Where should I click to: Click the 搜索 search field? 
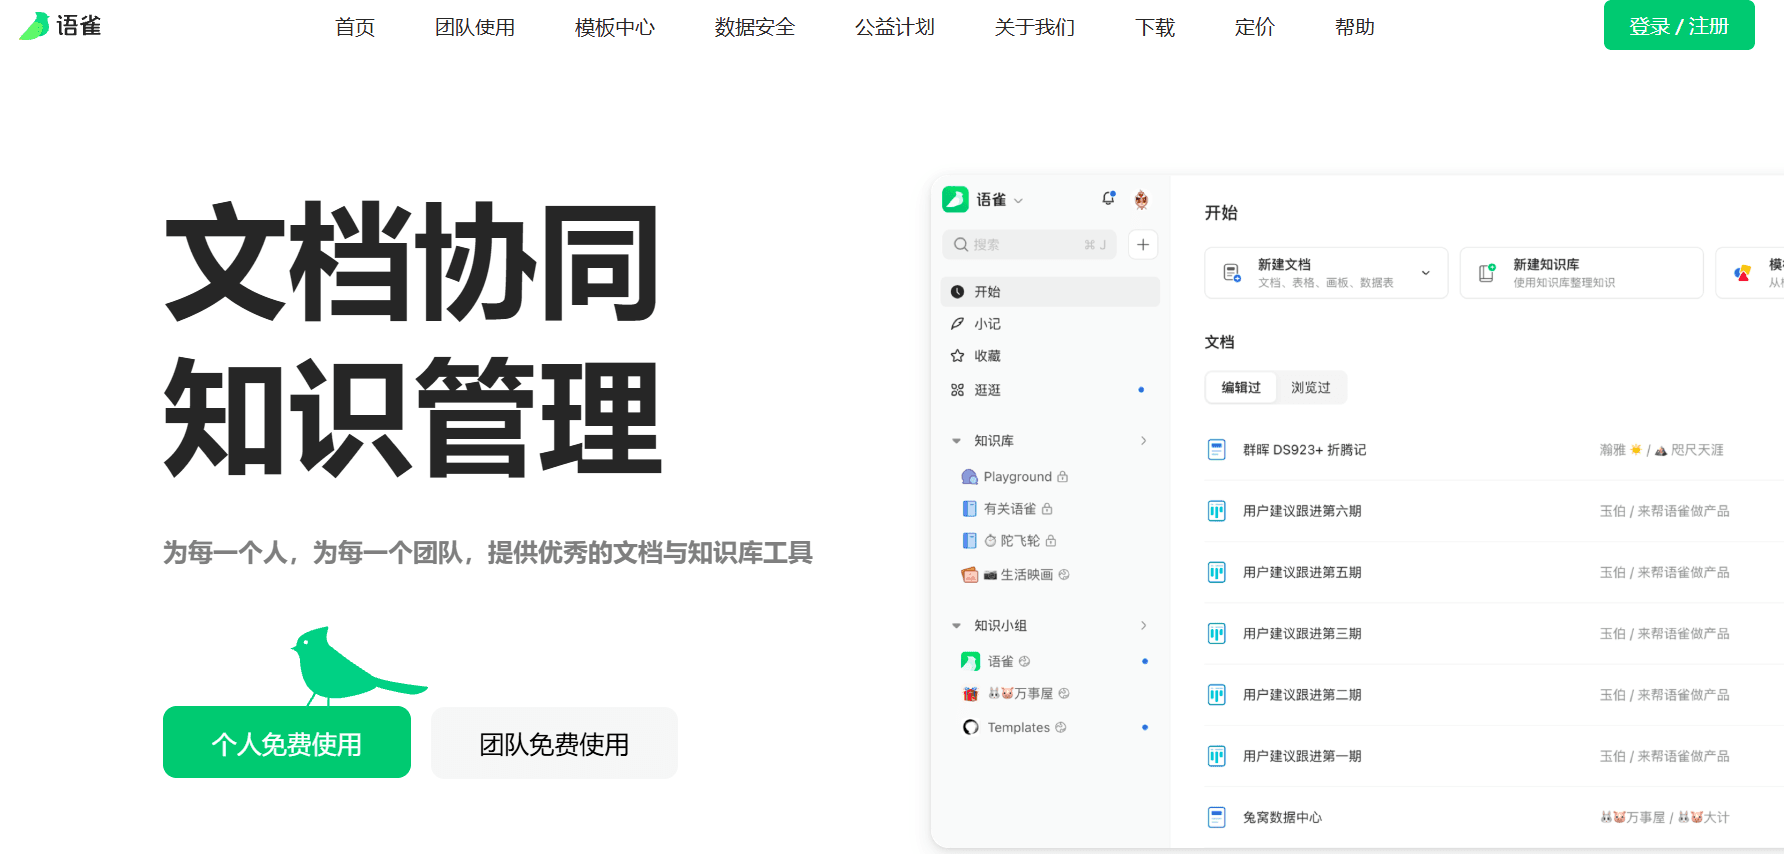[x=1029, y=244]
